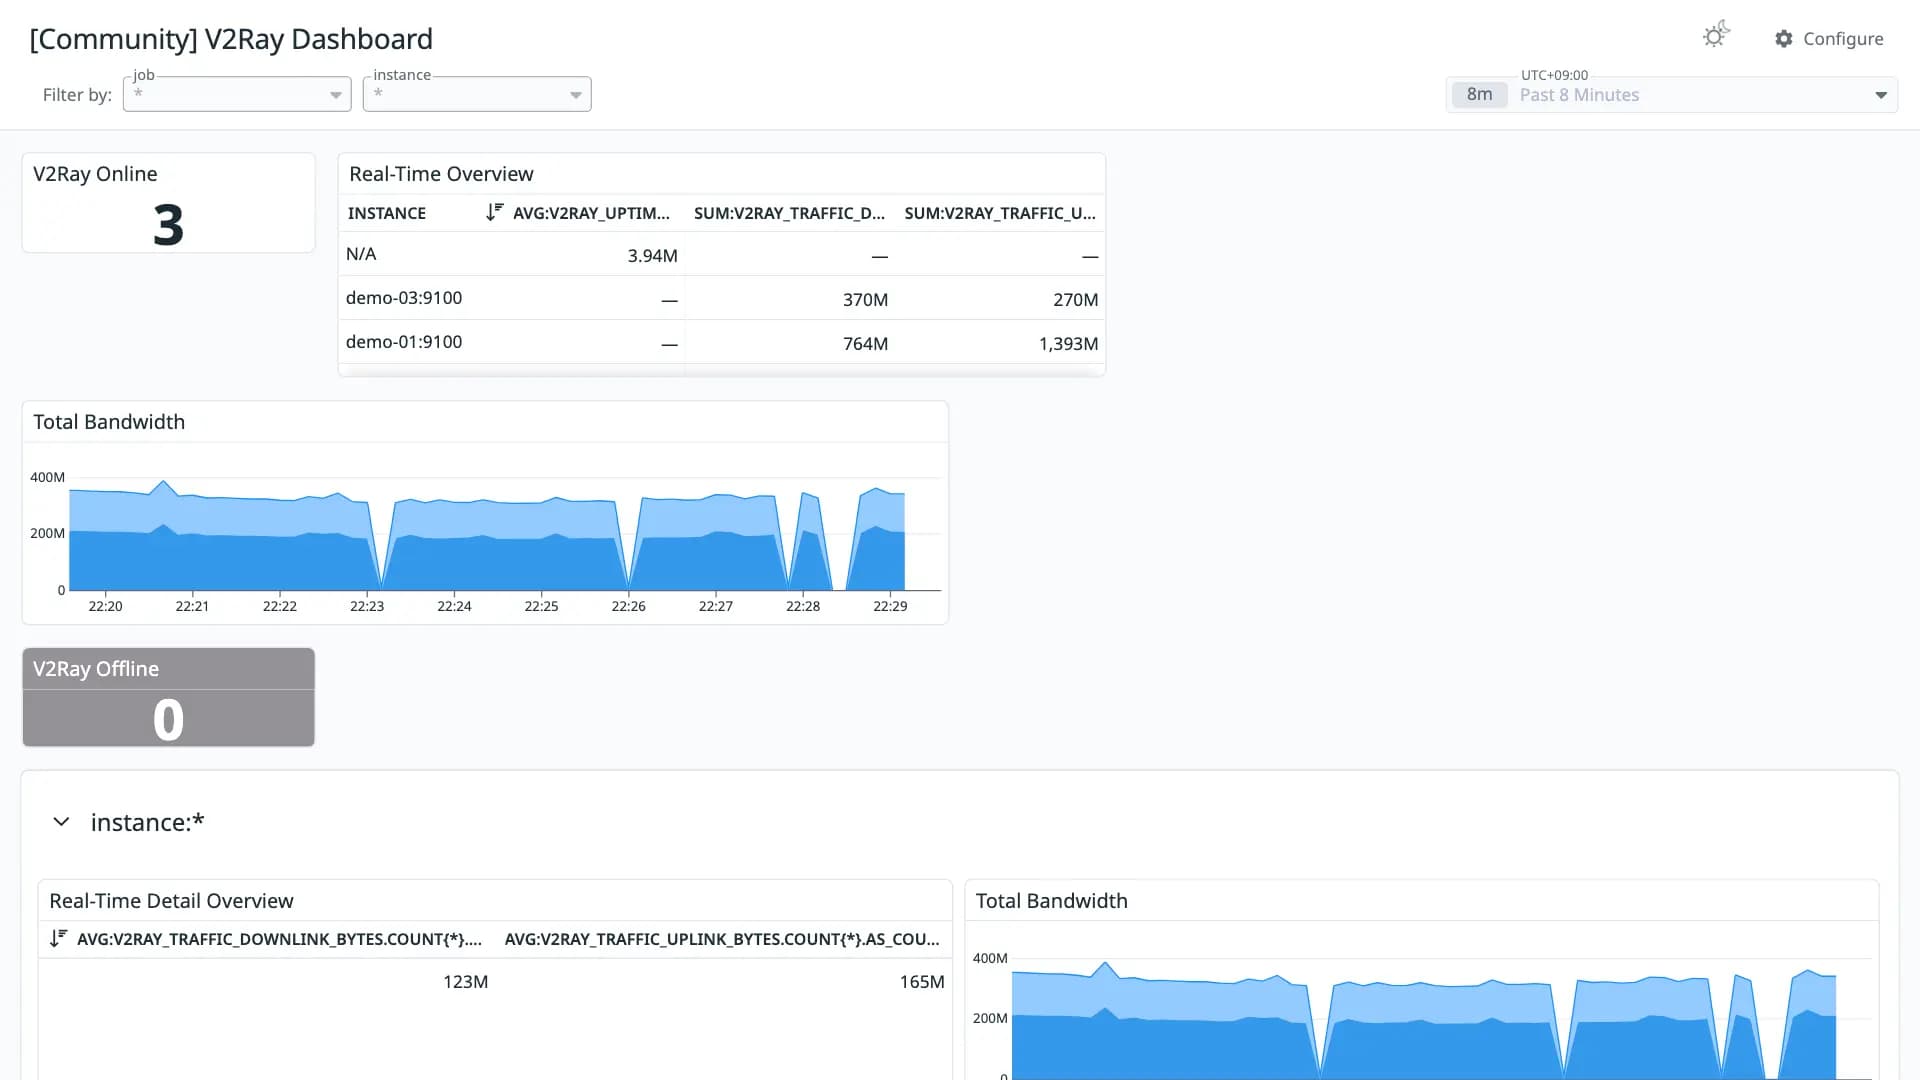Click the 370M downlink value
1920x1080 pixels.
[865, 300]
